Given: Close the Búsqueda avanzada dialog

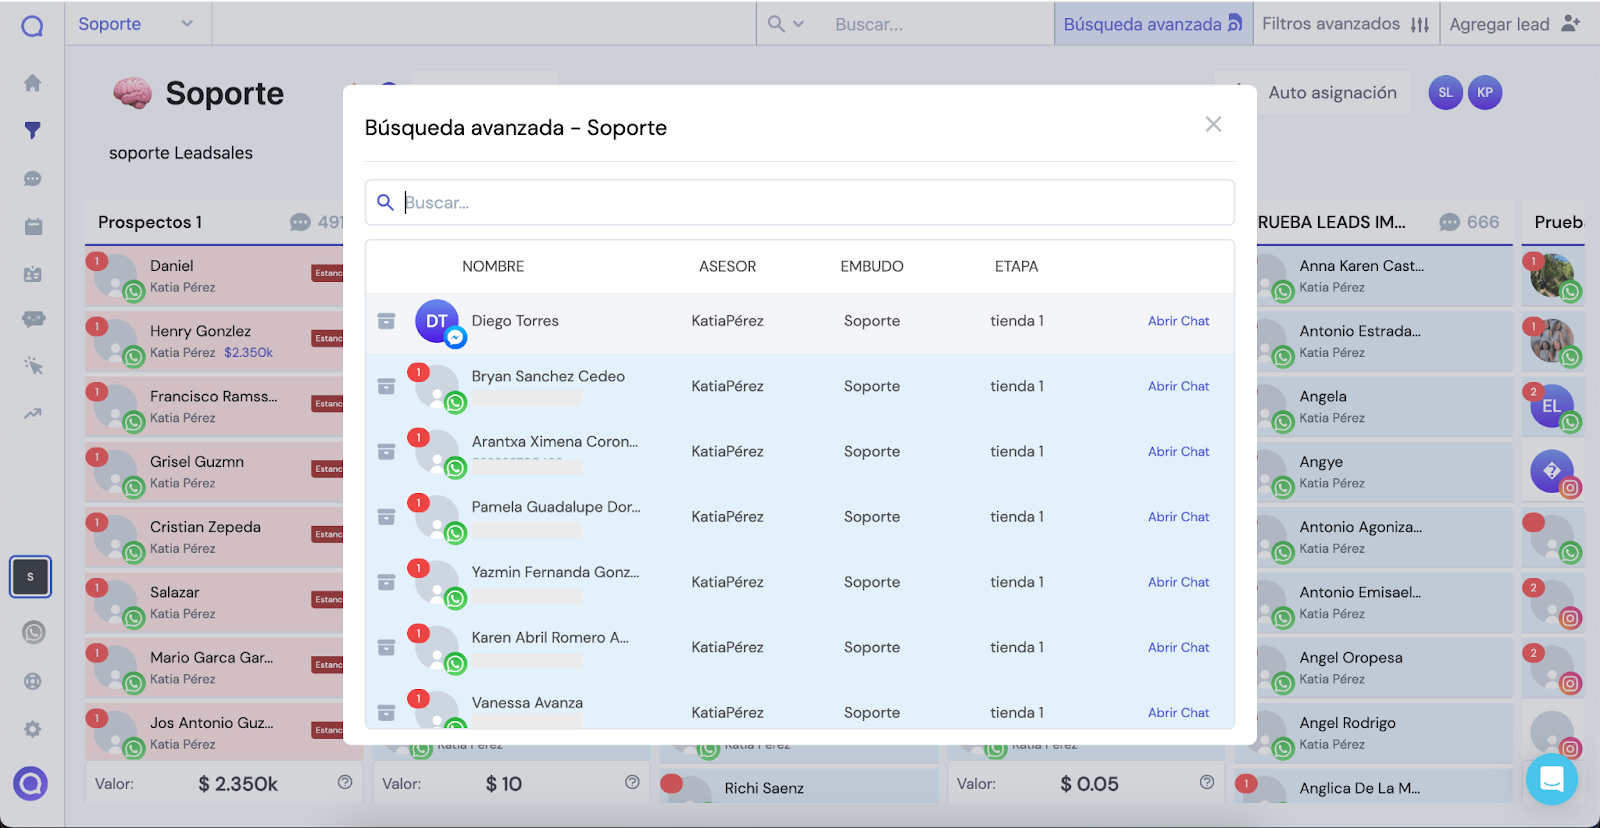Looking at the screenshot, I should (x=1213, y=124).
